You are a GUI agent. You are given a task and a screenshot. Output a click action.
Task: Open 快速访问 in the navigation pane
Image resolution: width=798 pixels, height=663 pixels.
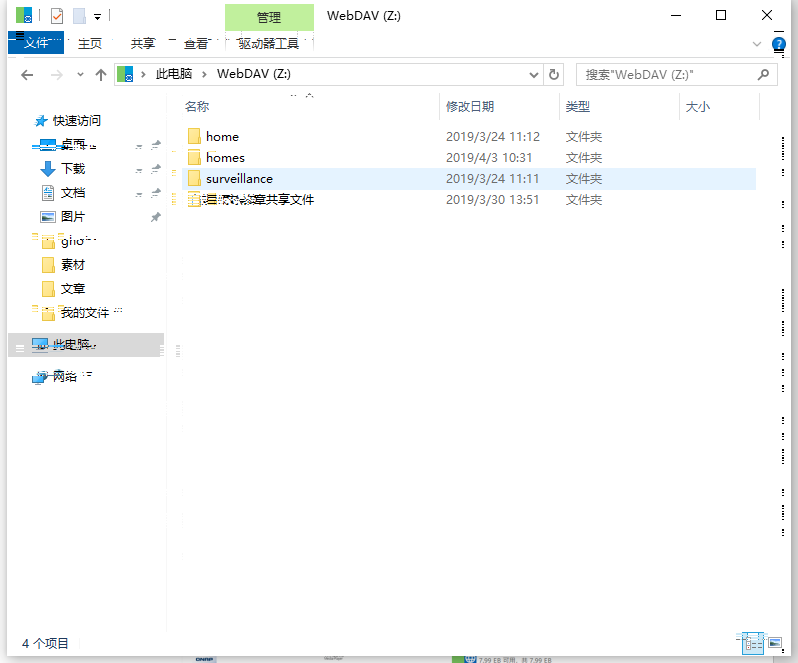coord(76,121)
